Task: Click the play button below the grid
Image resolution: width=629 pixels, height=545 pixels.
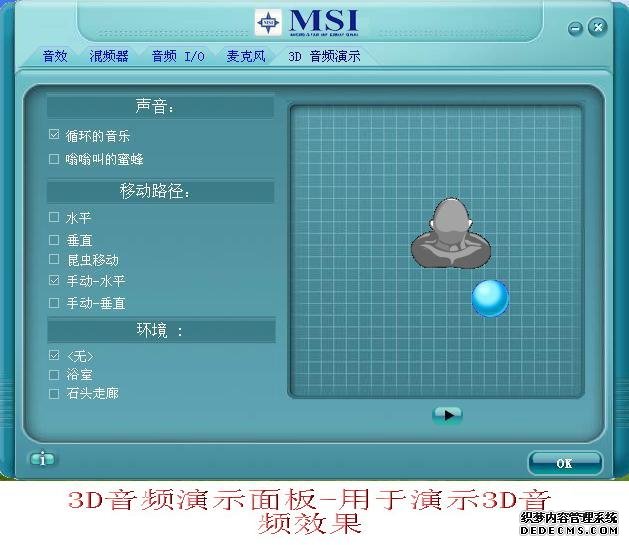Action: click(x=446, y=414)
